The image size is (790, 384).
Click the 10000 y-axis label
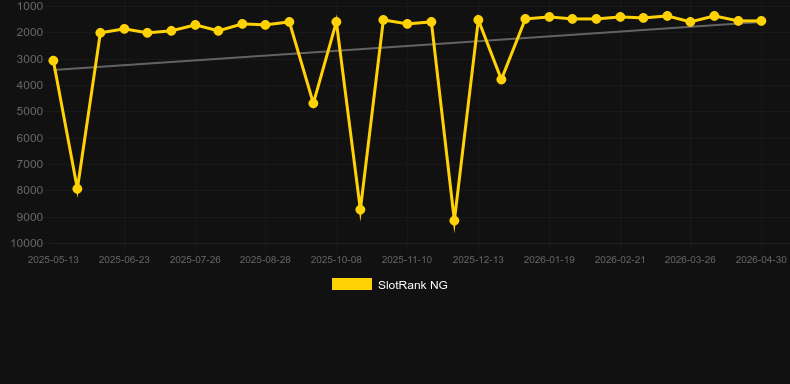(27, 244)
